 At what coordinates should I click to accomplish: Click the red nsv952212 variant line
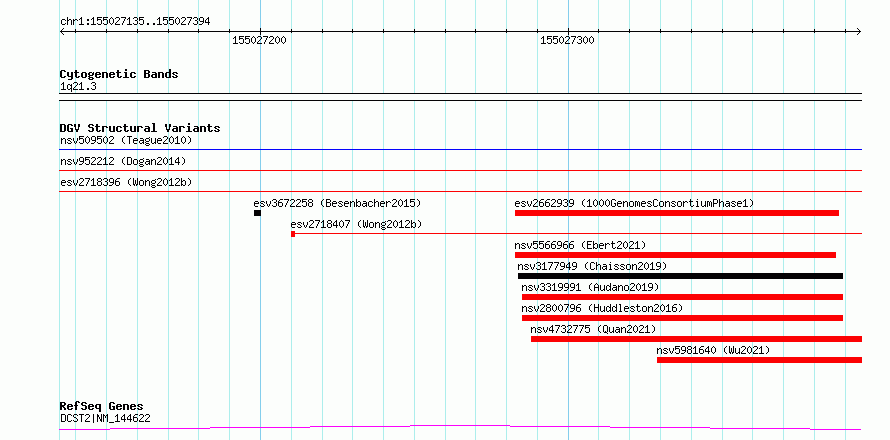[460, 171]
